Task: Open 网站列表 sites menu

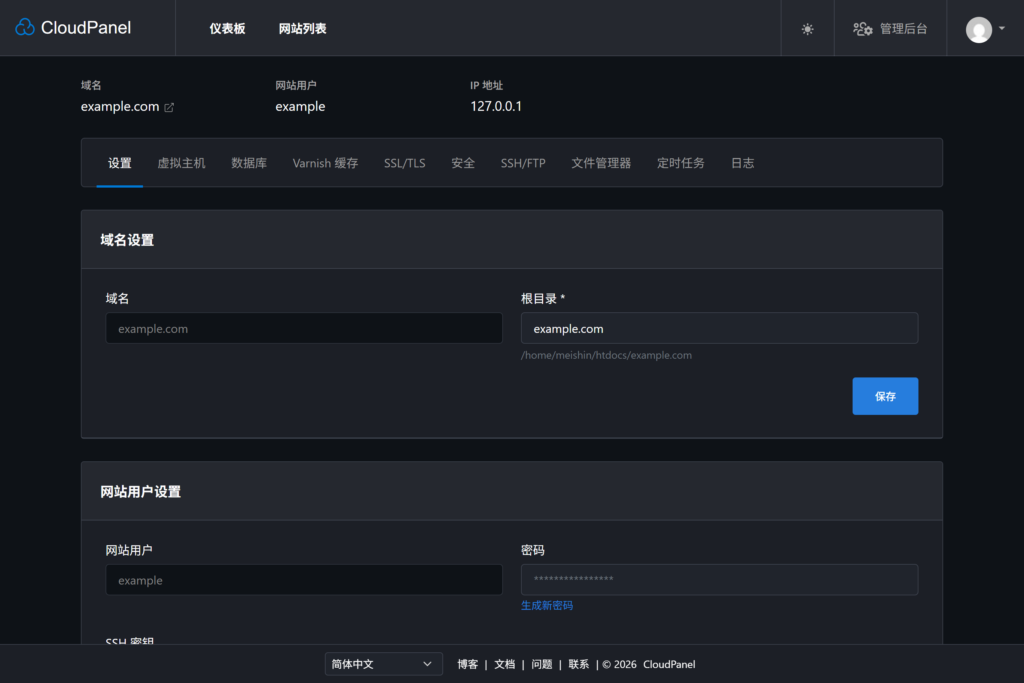Action: [302, 29]
